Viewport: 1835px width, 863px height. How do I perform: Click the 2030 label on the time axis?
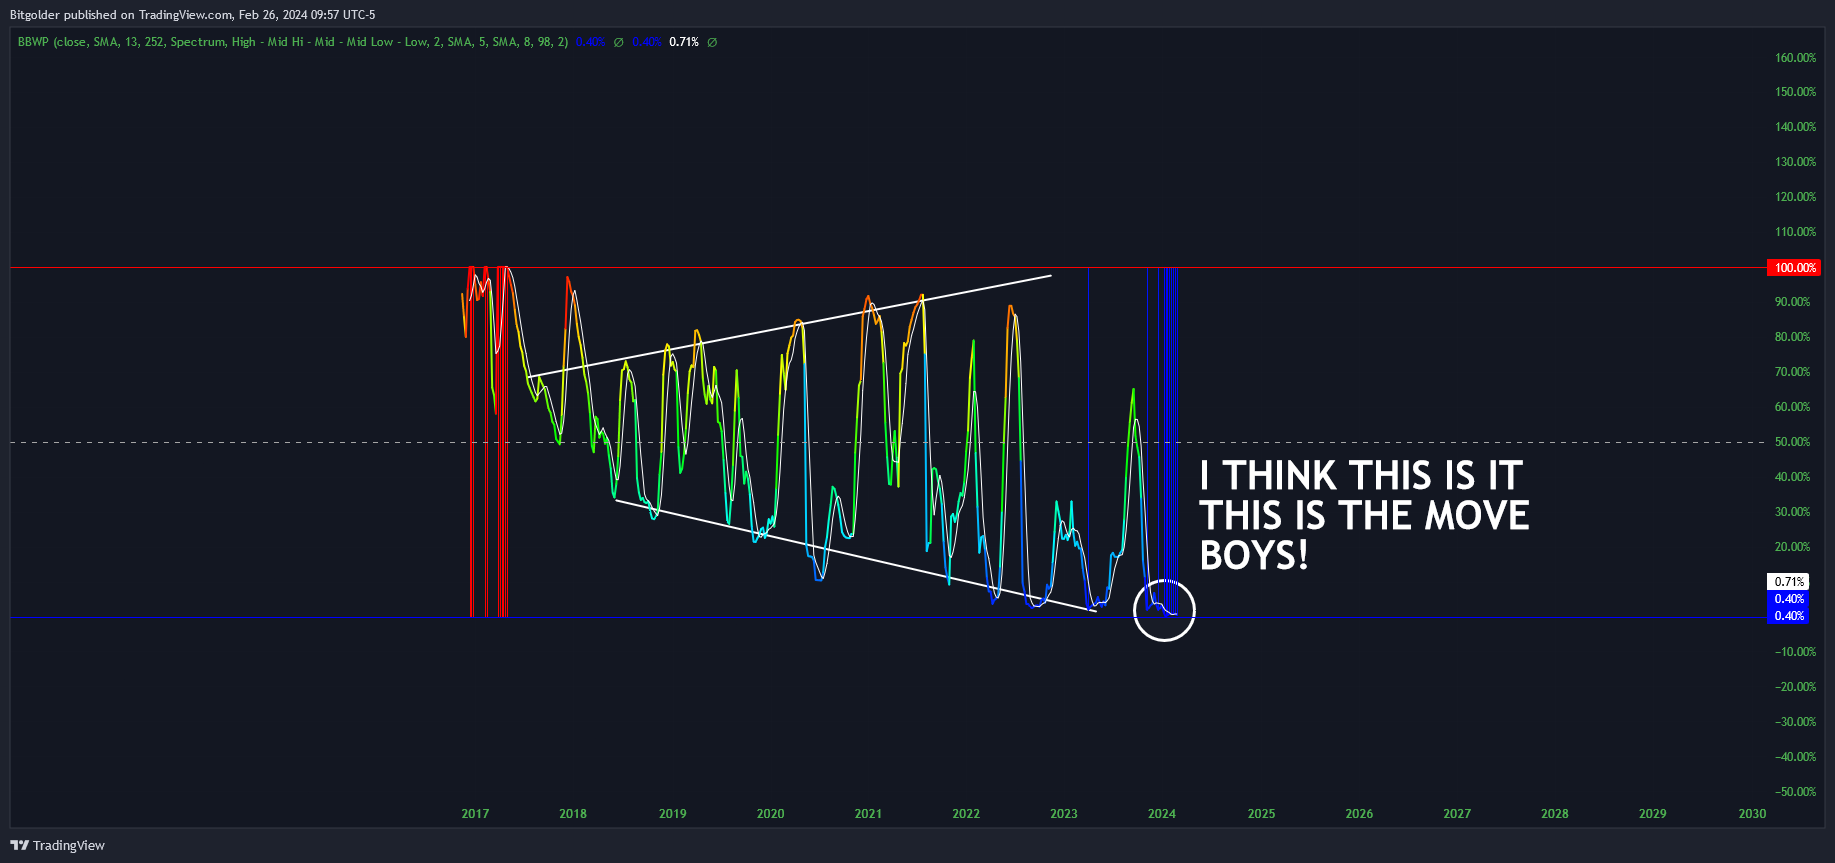point(1752,814)
